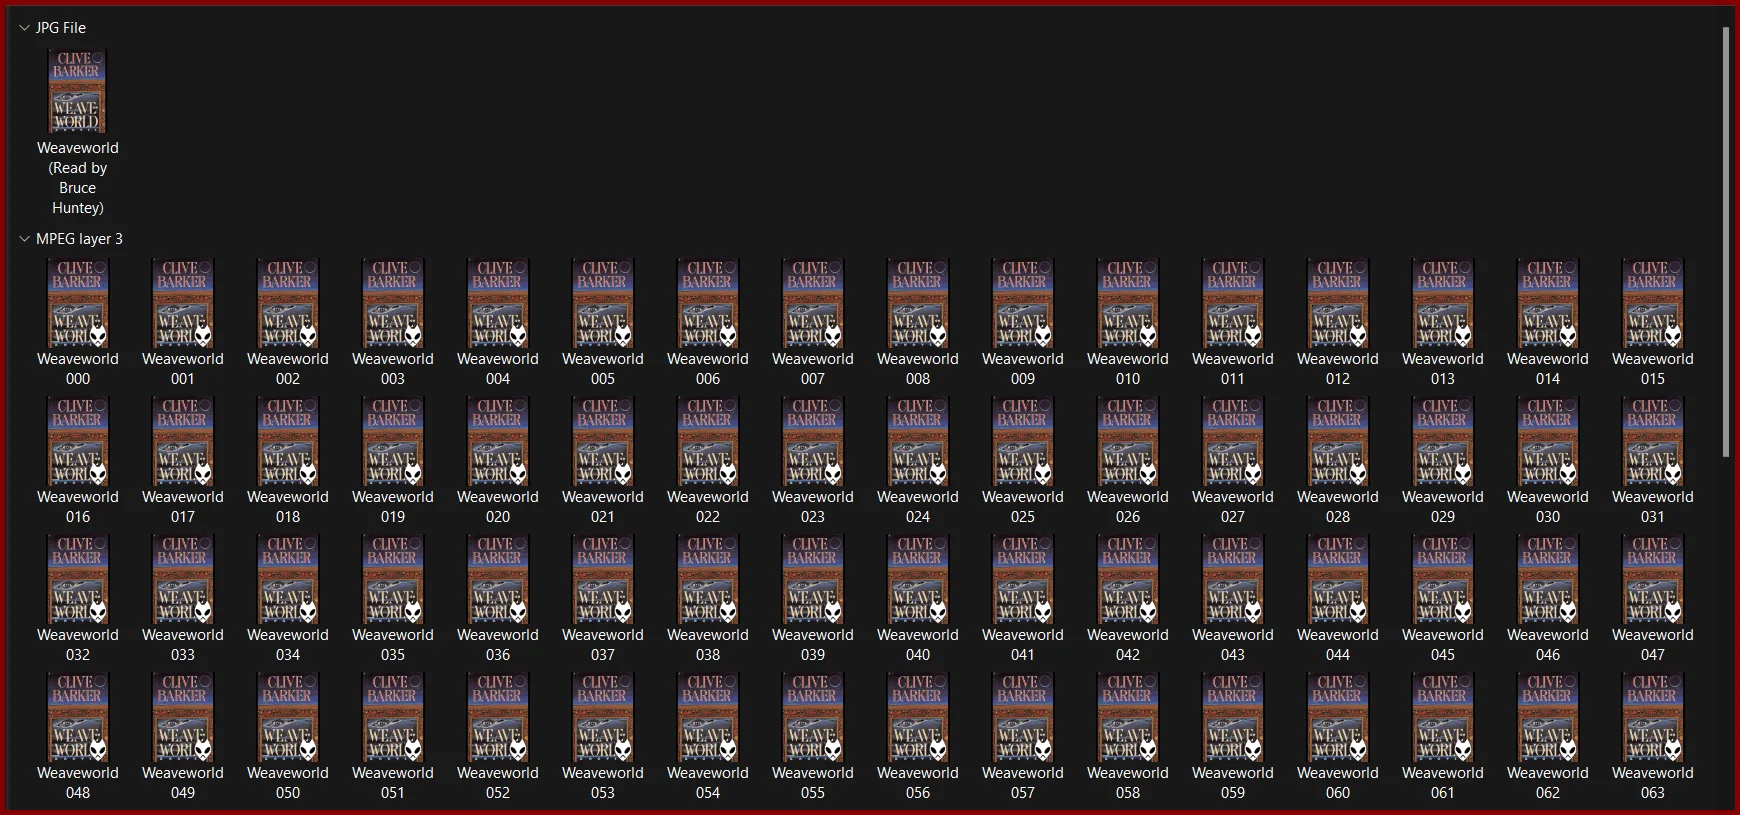Select the Weaveworld 040 audio file icon
The image size is (1740, 815).
tap(918, 579)
